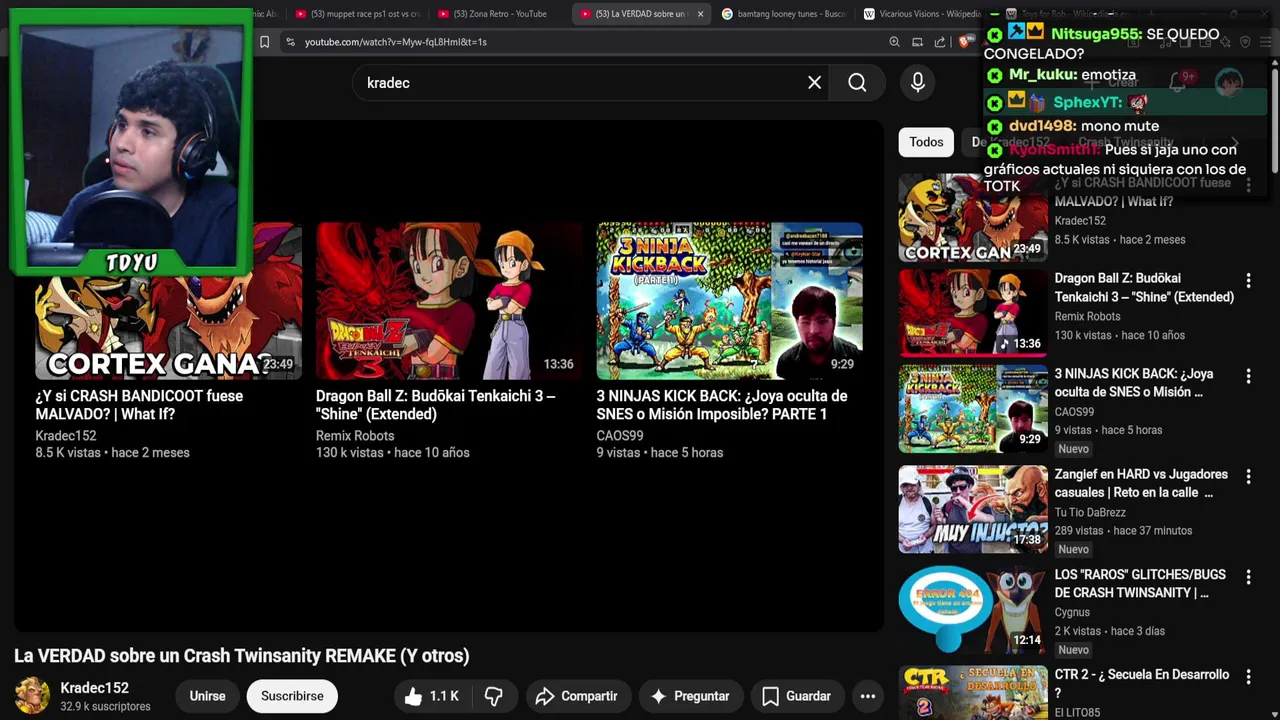Screen dimensions: 1280x720
Task: Open end-screen title 3 NINJAS KICK BACK Joya oculta
Action: 722,405
